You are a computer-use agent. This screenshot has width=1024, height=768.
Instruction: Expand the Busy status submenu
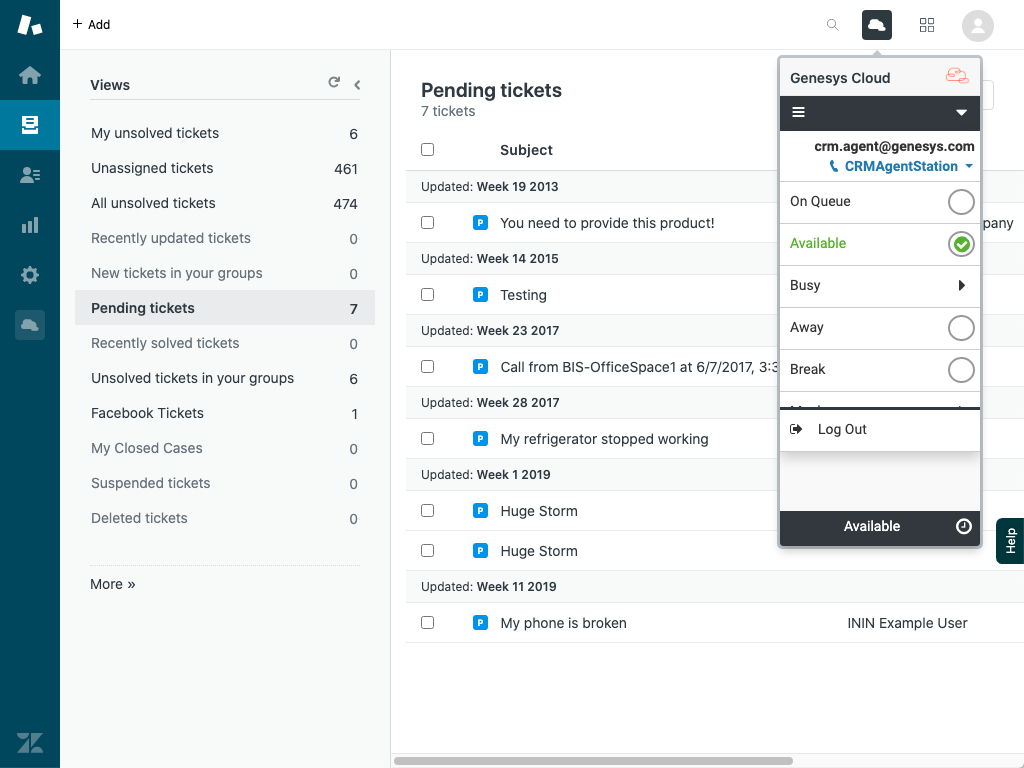coord(961,286)
